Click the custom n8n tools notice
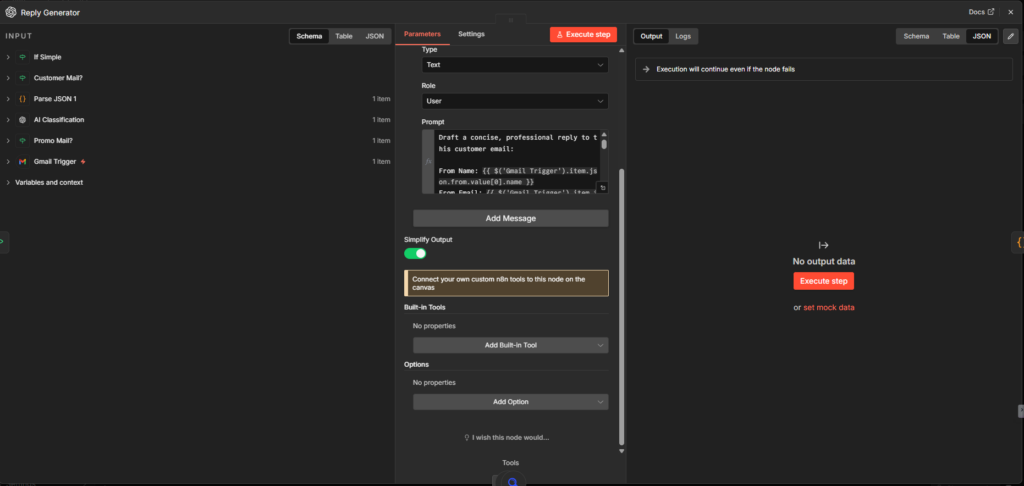 (506, 283)
